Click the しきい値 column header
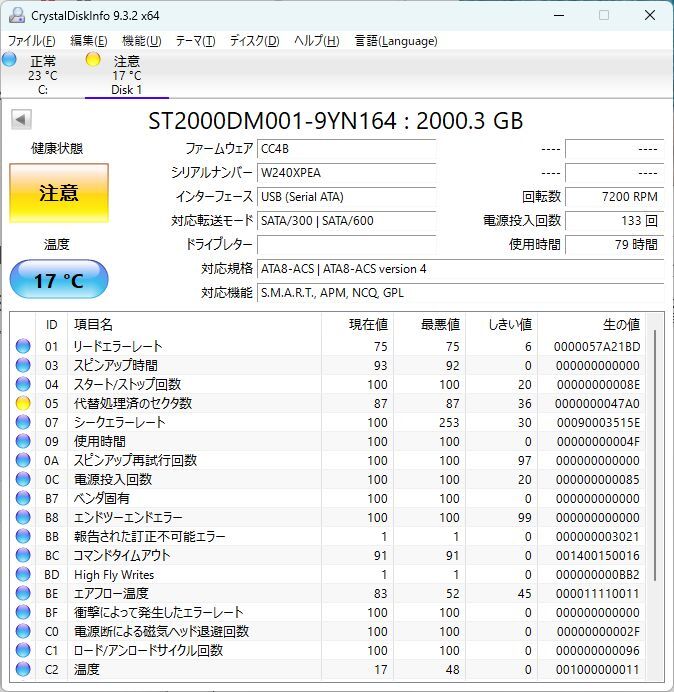 click(501, 324)
